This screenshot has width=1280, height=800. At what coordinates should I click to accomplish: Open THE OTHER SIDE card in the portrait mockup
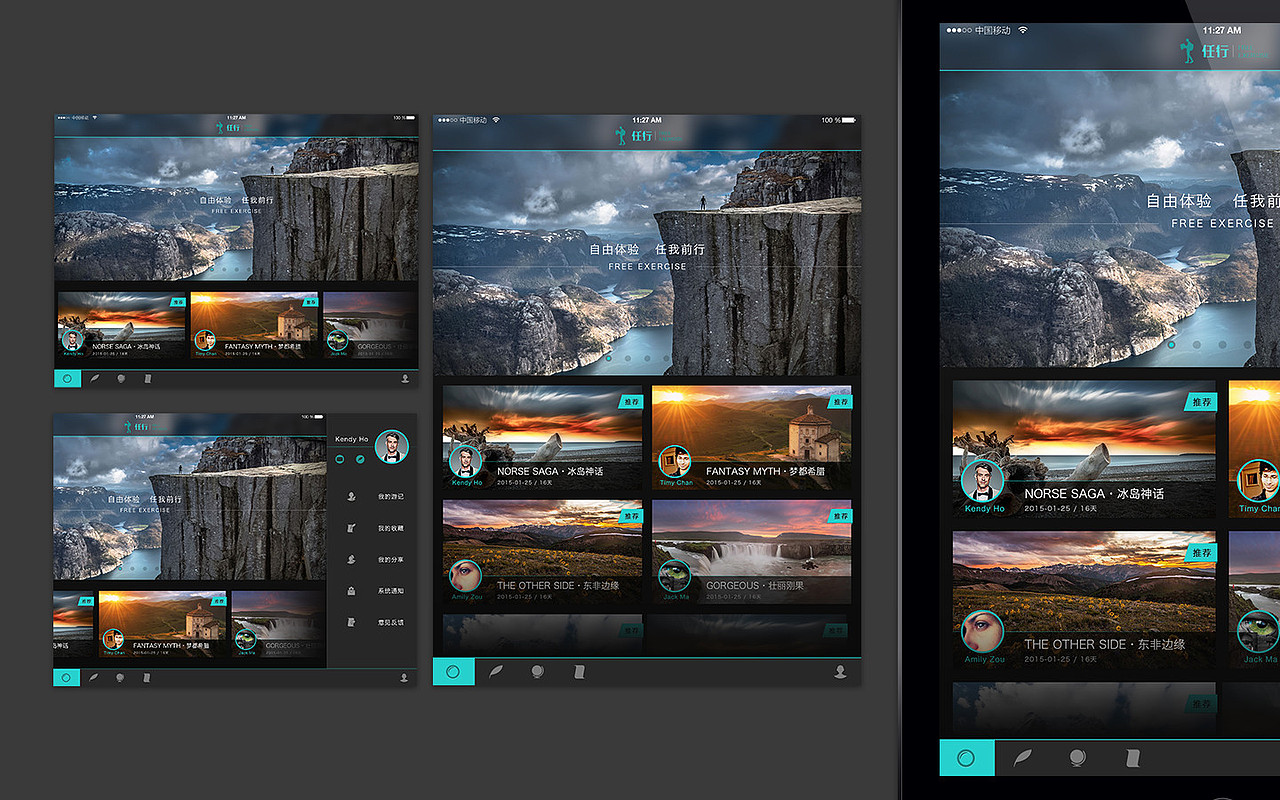pyautogui.click(x=543, y=553)
